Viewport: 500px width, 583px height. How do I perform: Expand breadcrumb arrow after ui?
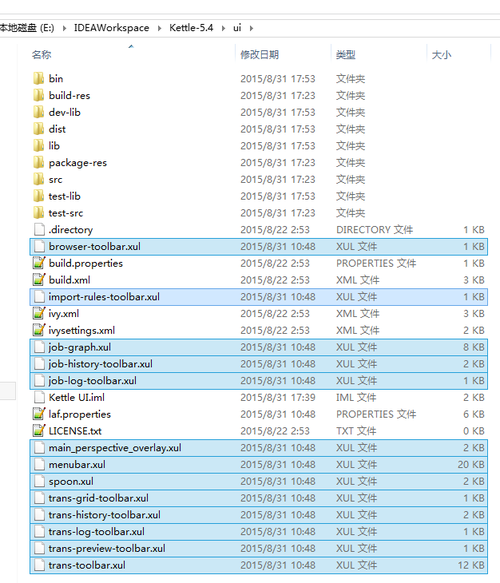(252, 28)
